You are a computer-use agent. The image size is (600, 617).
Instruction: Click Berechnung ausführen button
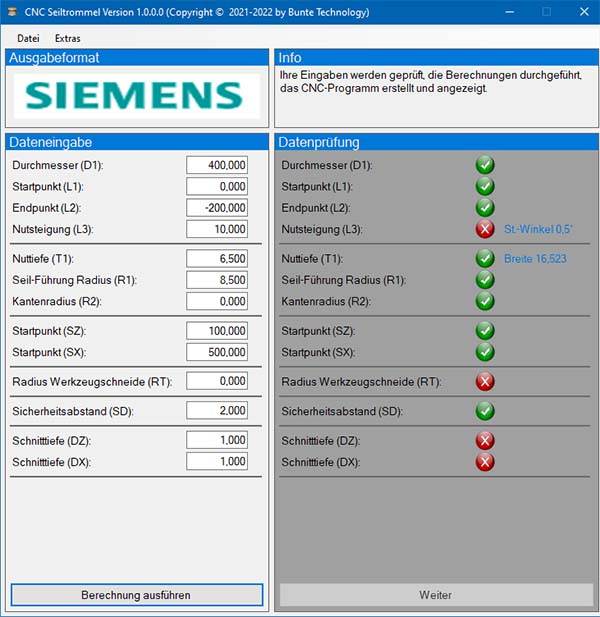point(137,595)
